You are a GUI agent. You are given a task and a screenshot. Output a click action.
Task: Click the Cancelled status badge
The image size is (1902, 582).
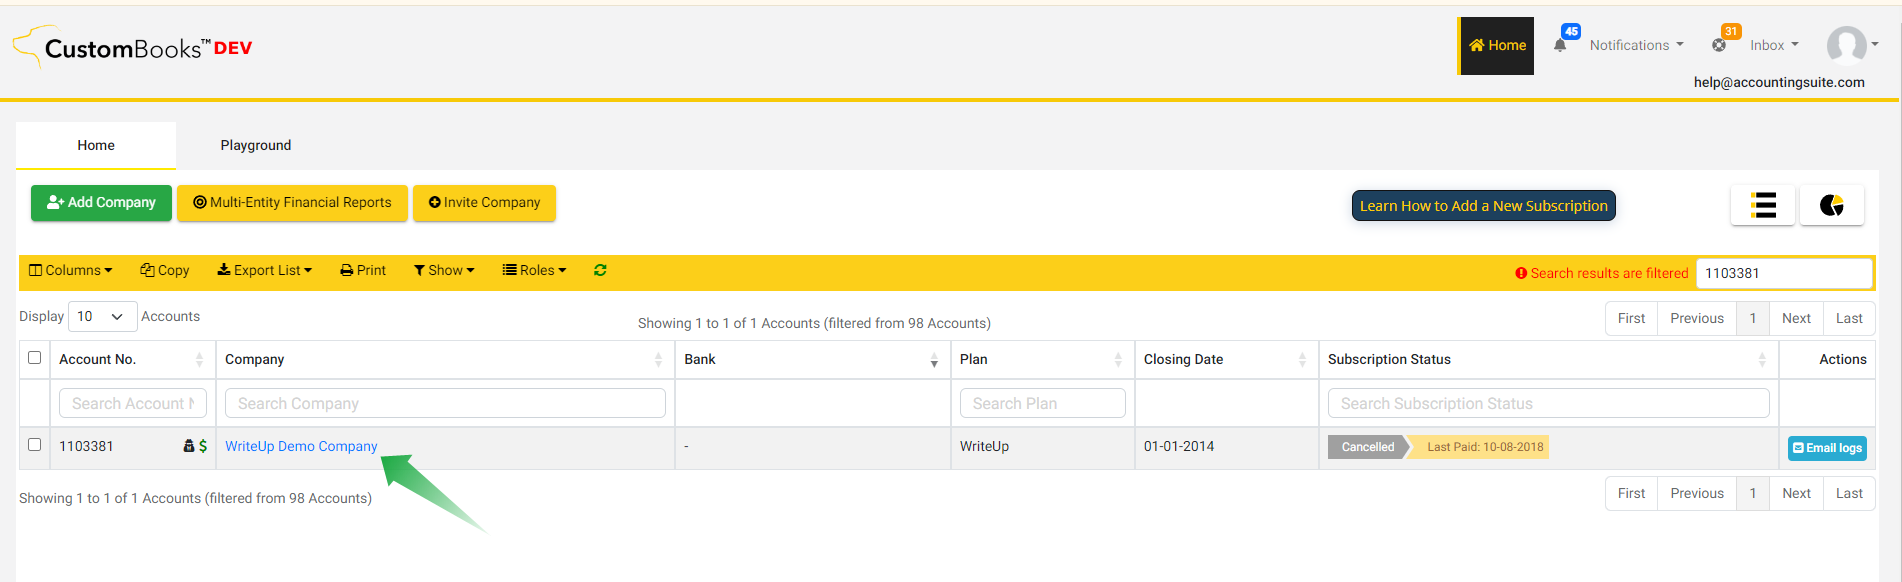pos(1367,447)
